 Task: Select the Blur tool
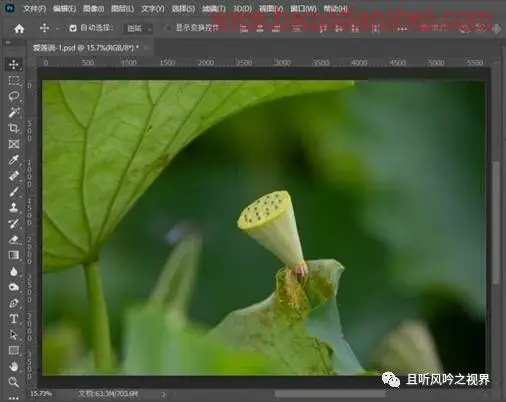click(x=14, y=271)
